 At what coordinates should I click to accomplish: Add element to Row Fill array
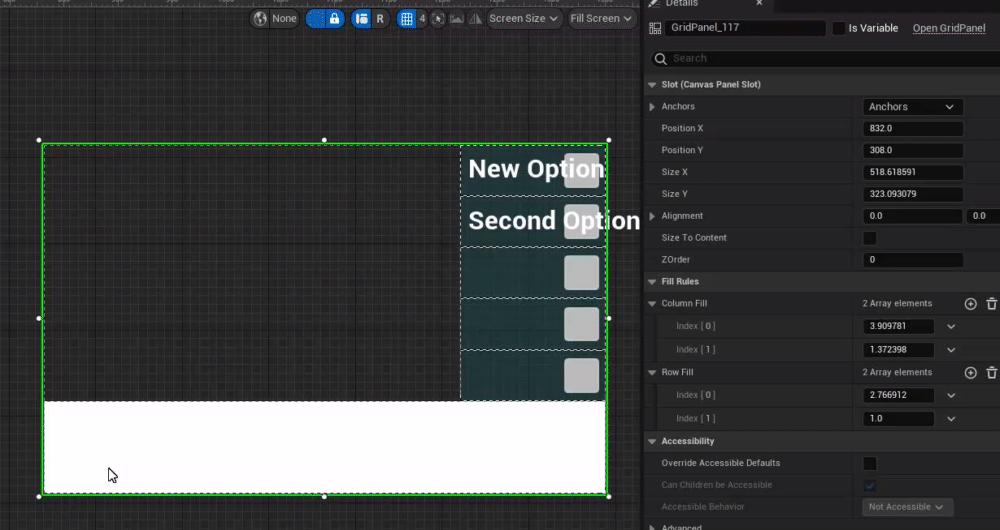(971, 372)
